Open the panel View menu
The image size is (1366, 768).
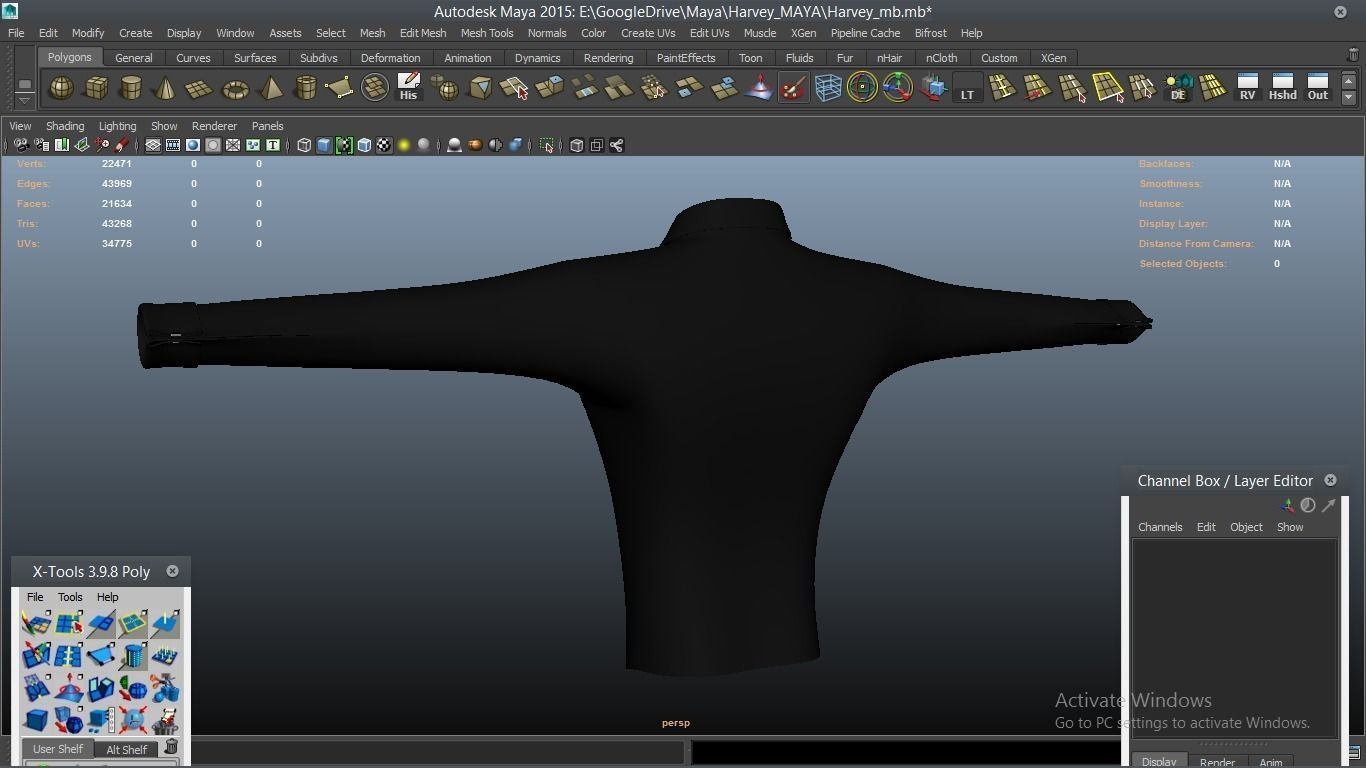(20, 126)
